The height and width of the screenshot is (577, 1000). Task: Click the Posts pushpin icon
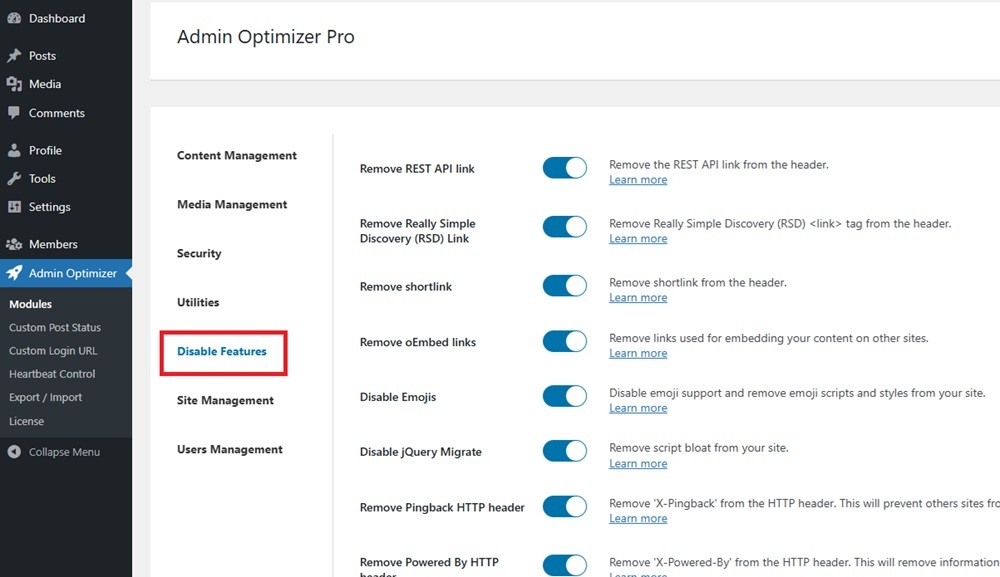14,56
